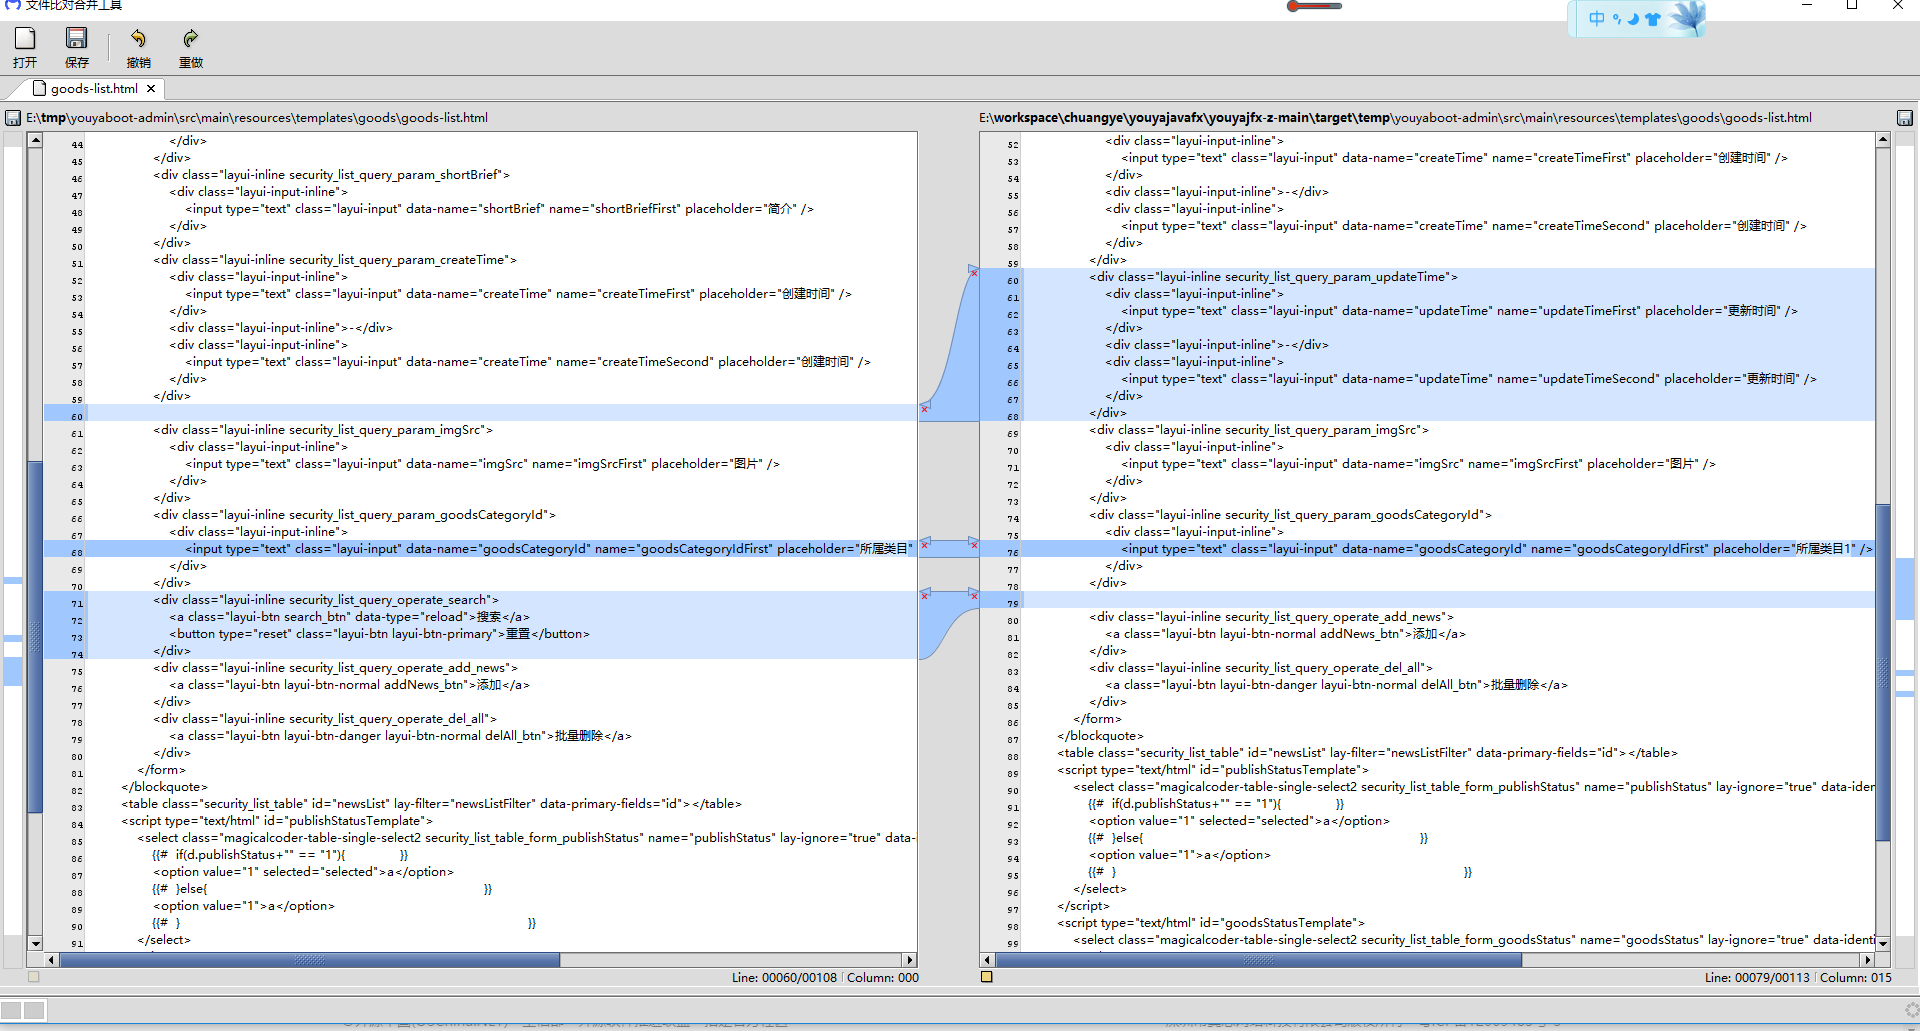Click the left pane vertical scrollbar thumb
1920x1031 pixels.
click(35, 636)
